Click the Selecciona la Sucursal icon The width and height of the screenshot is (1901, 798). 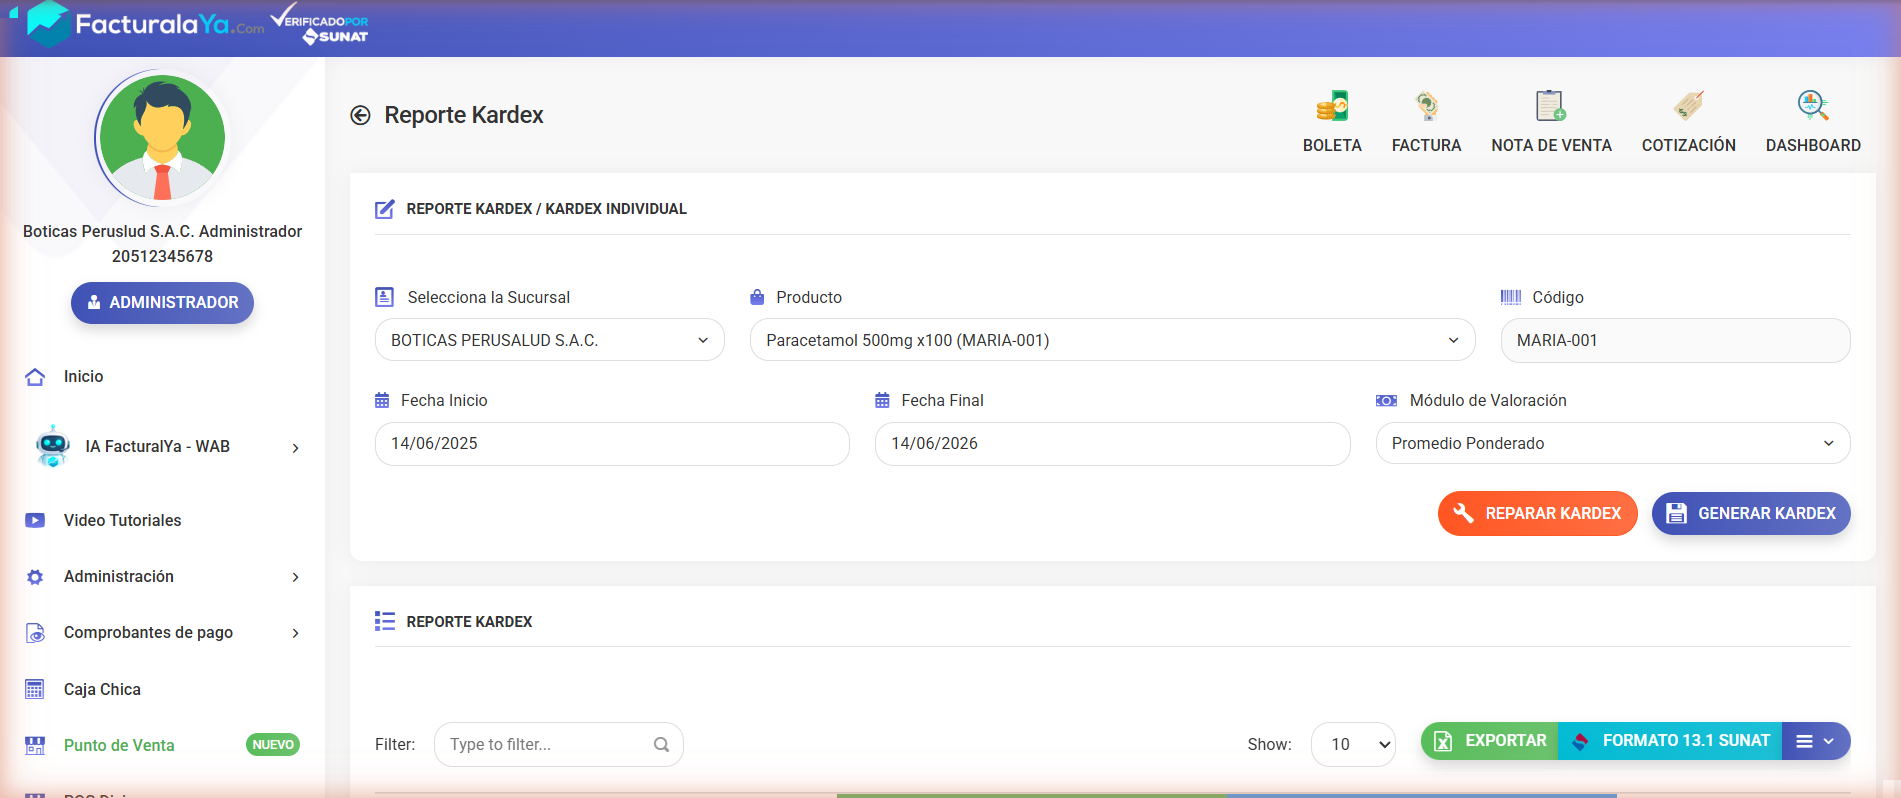click(x=384, y=297)
